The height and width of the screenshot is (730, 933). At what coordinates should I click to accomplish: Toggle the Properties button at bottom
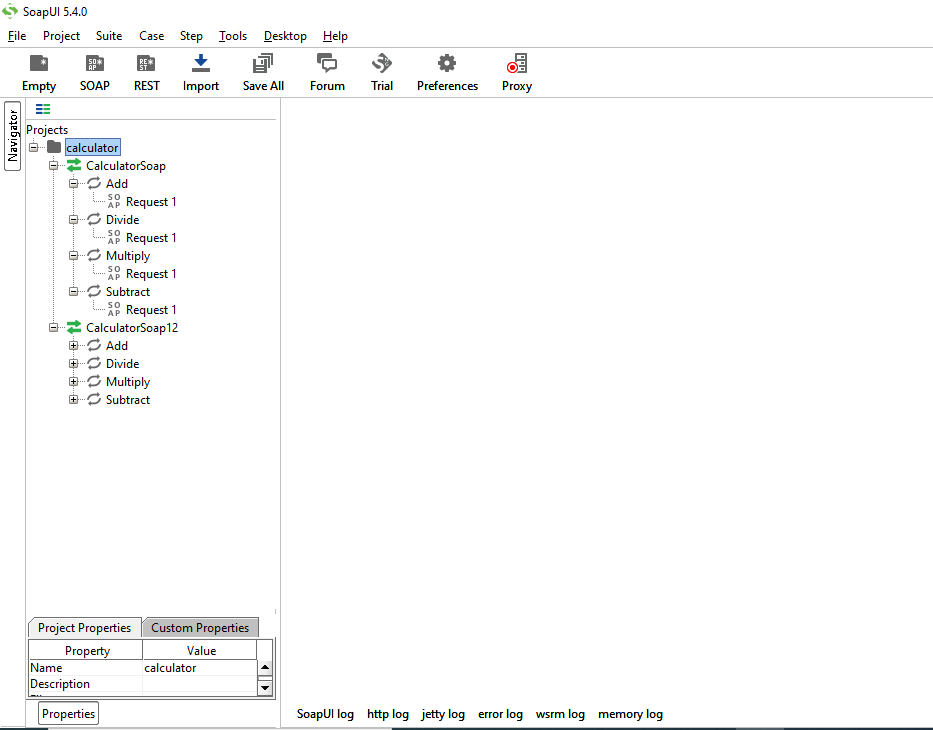68,713
